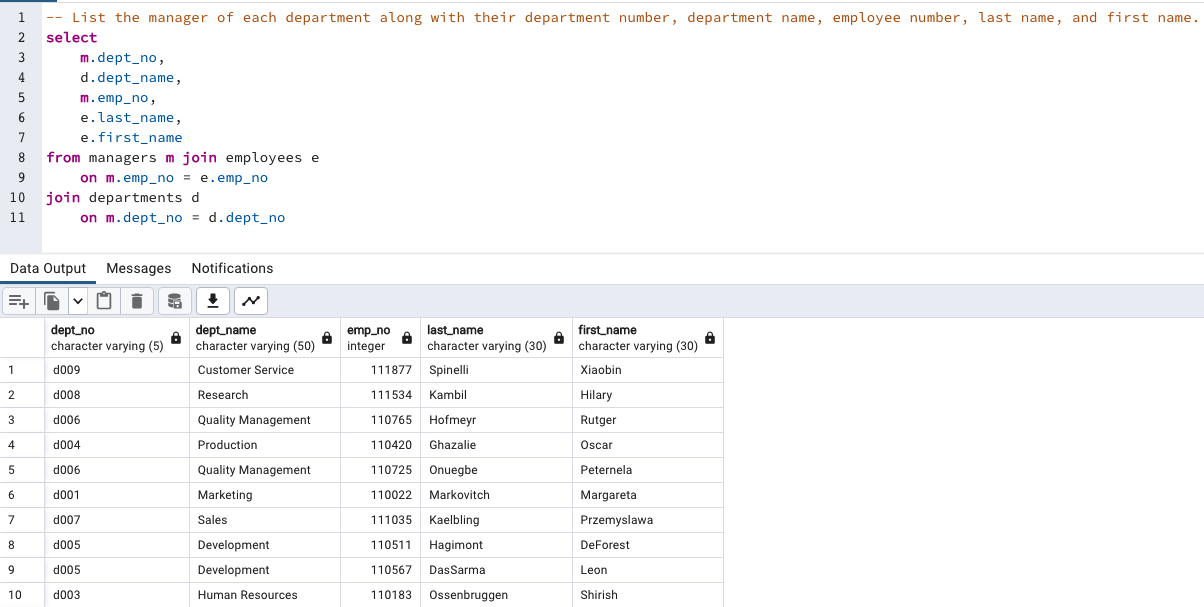
Task: Click the cell containing Spinelli
Action: coord(447,369)
